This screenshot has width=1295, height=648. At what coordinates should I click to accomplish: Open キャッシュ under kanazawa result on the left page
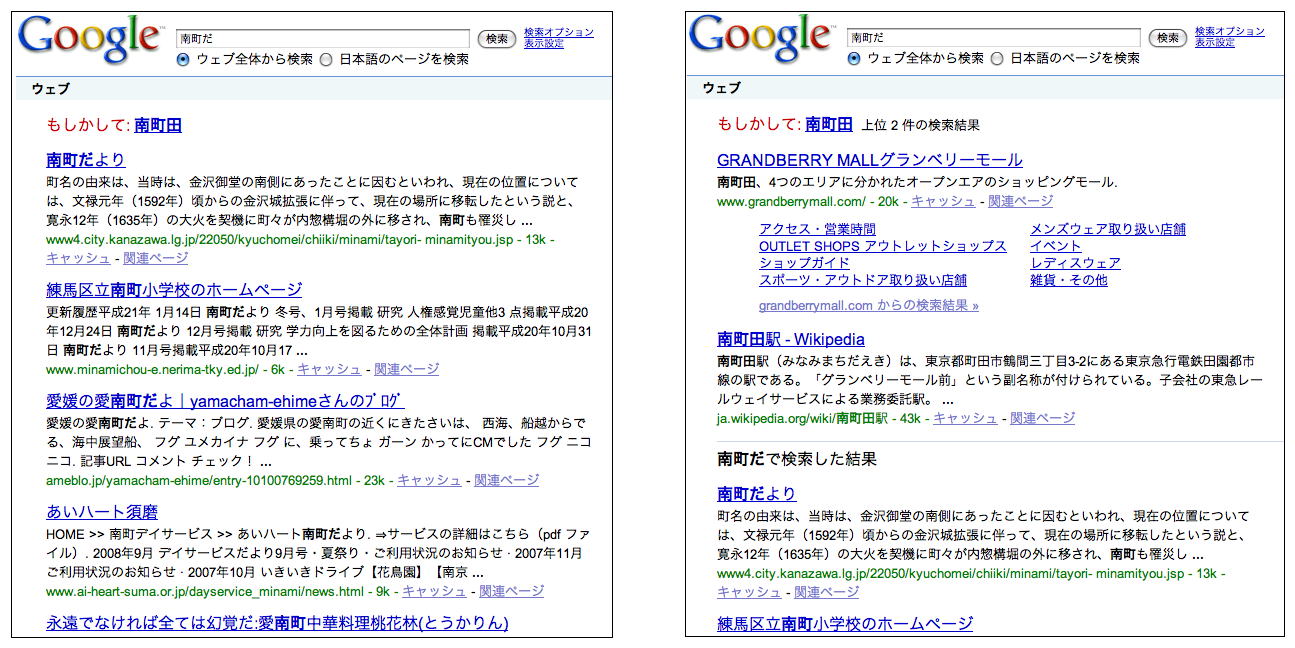pos(78,258)
